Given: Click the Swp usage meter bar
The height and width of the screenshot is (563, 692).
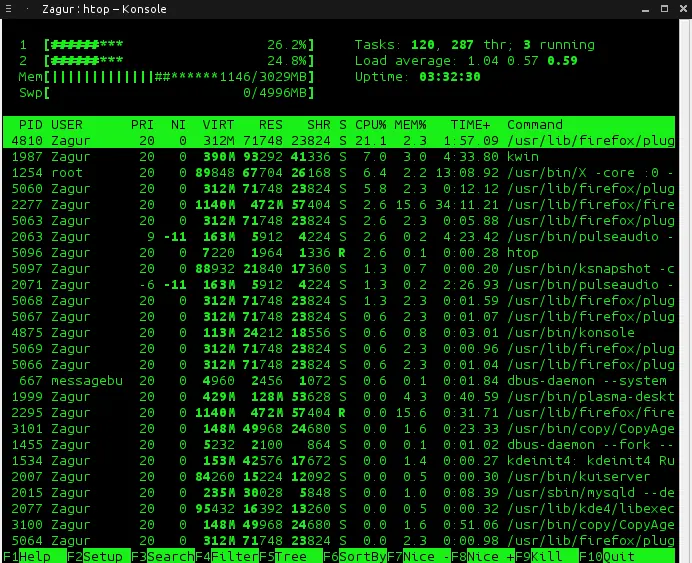Looking at the screenshot, I should click(x=179, y=93).
